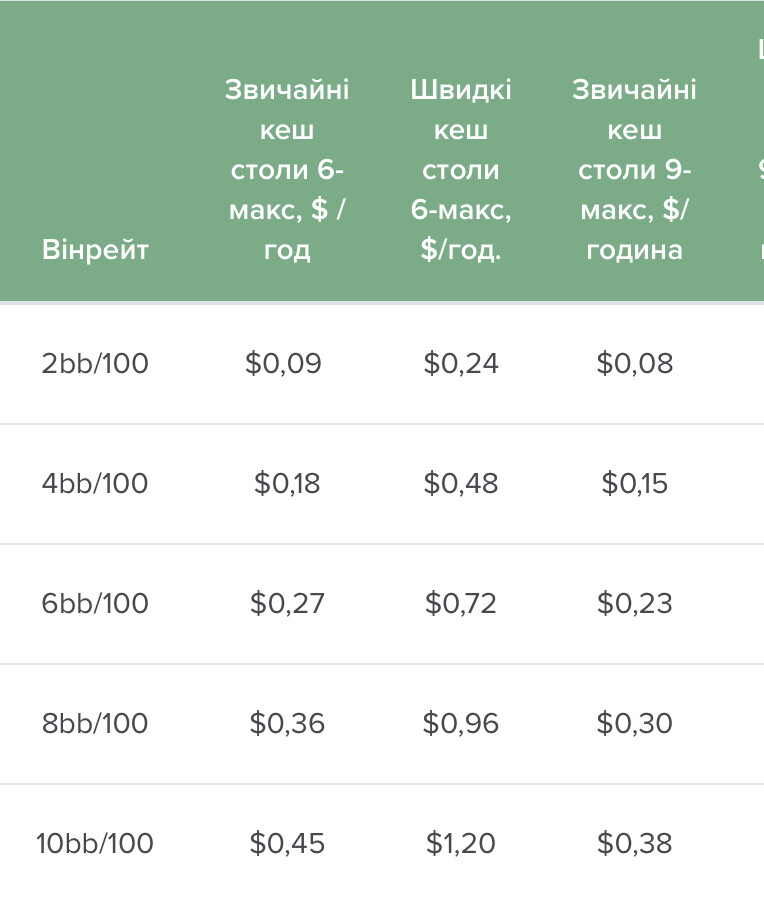Click the Вінрейт column header
Image resolution: width=764 pixels, height=897 pixels.
tap(95, 250)
